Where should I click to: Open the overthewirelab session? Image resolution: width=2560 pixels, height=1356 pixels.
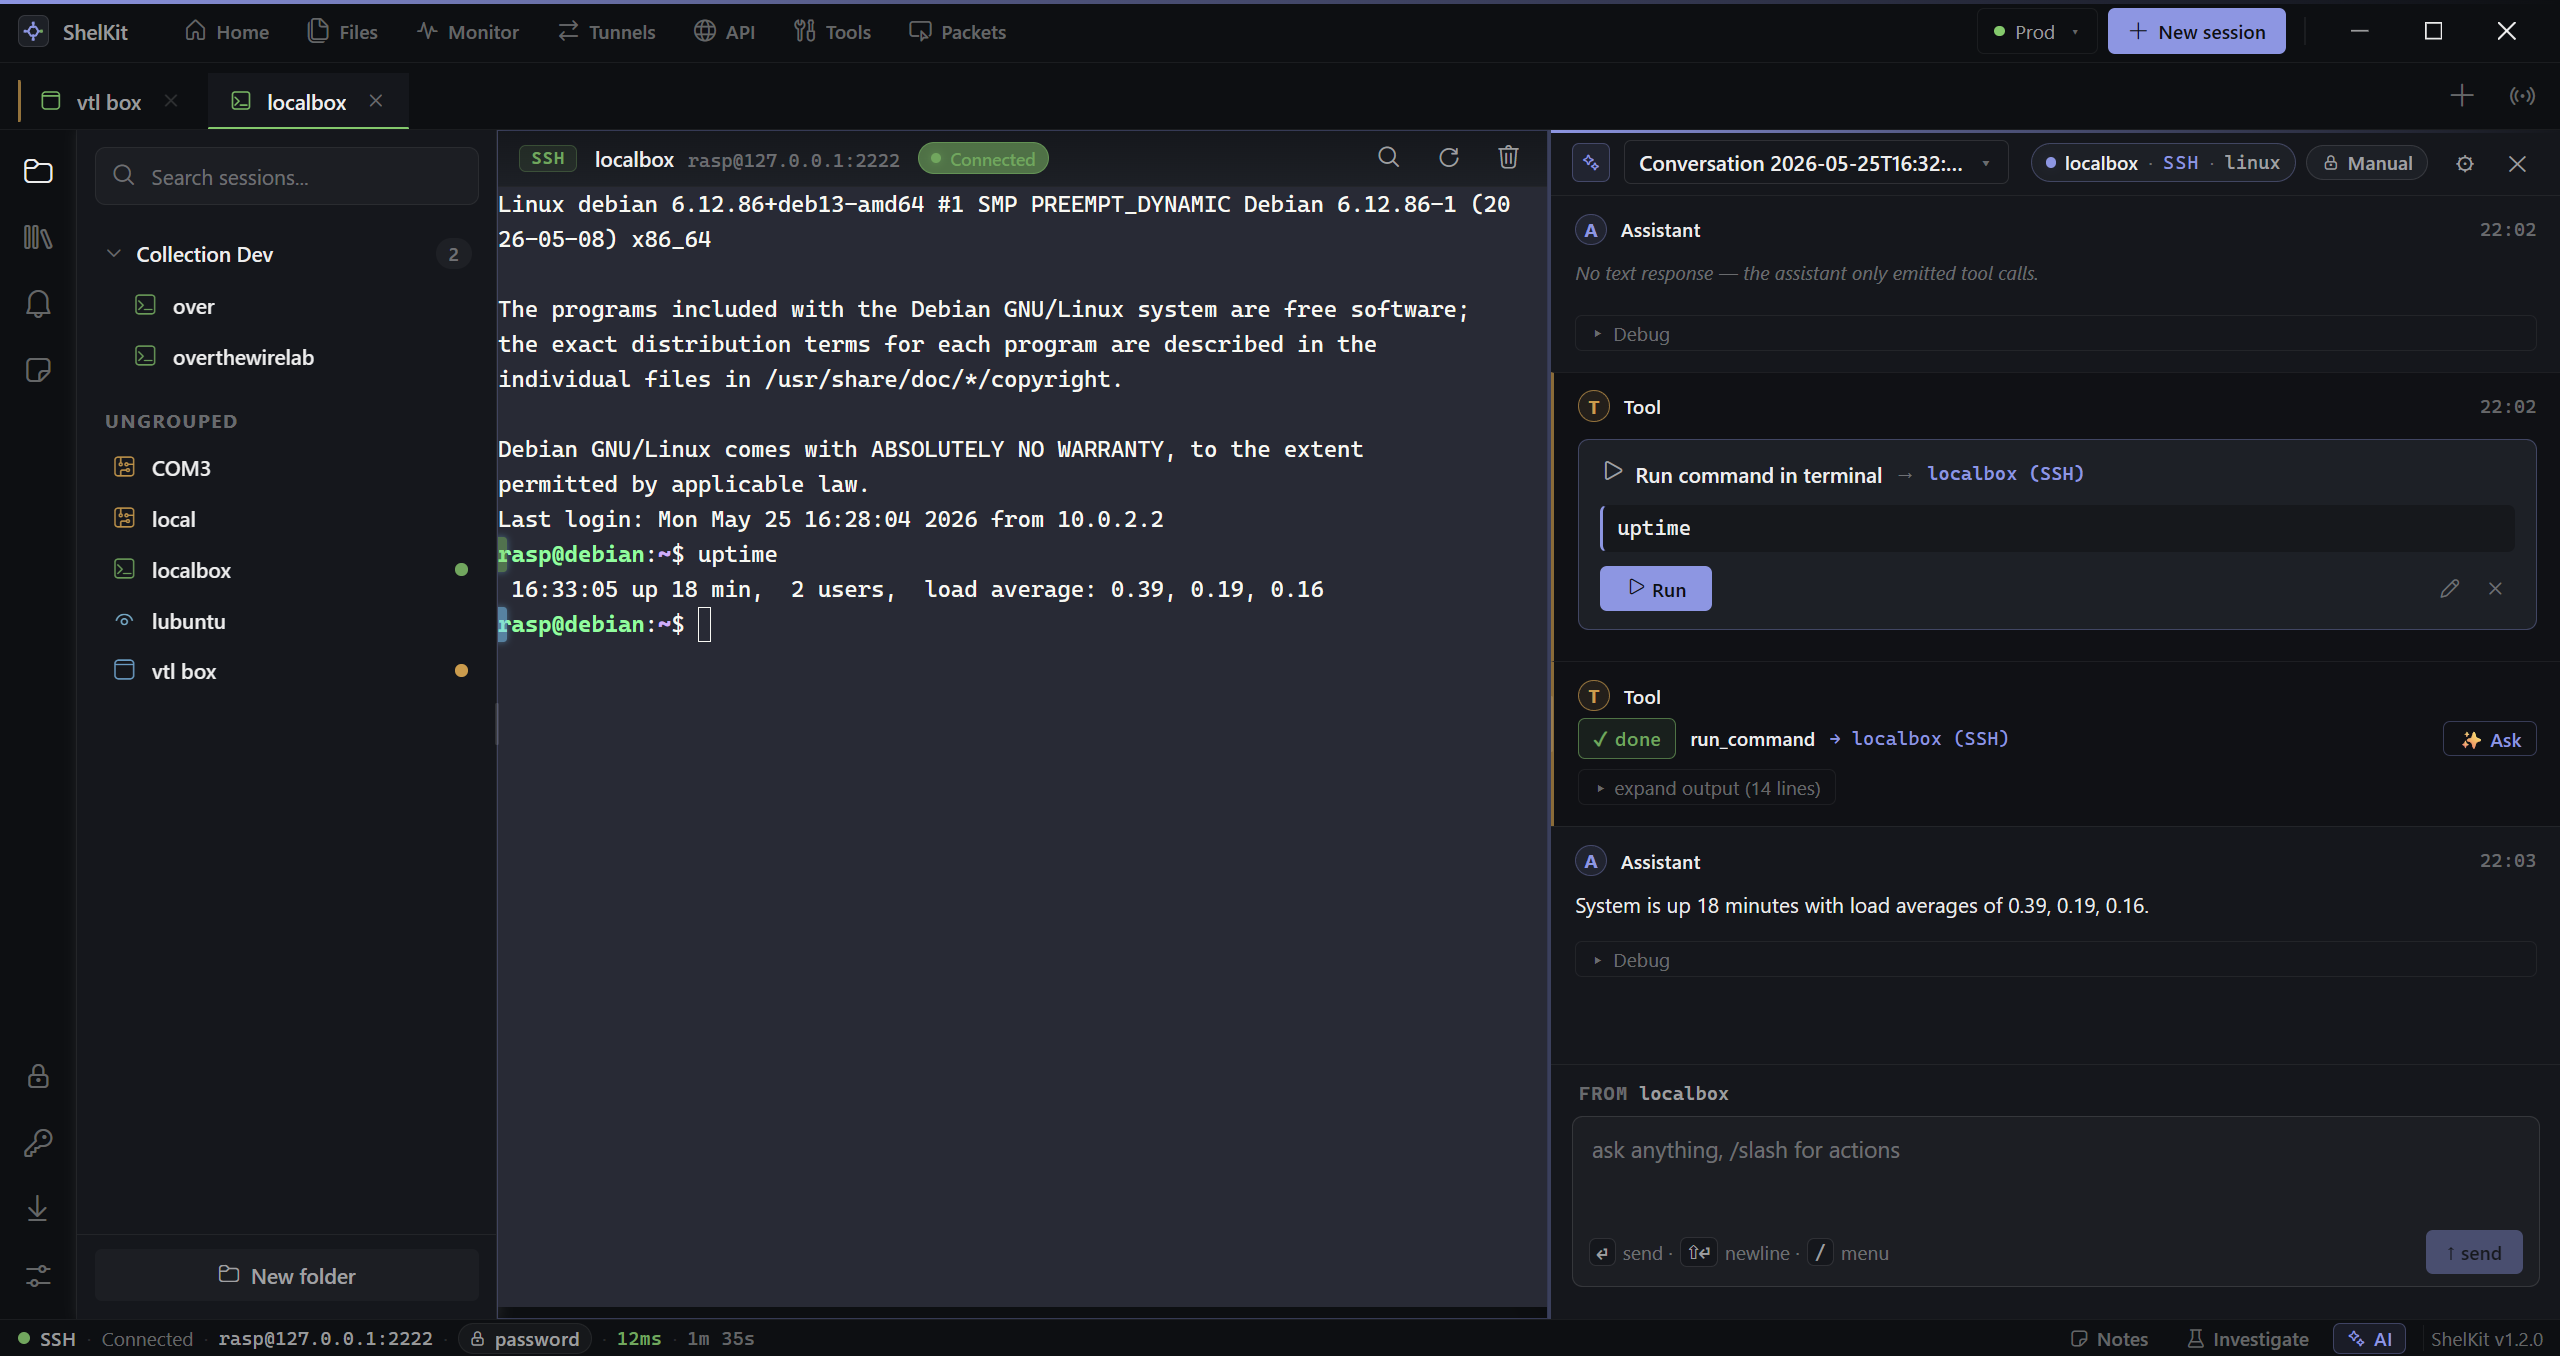(287, 357)
